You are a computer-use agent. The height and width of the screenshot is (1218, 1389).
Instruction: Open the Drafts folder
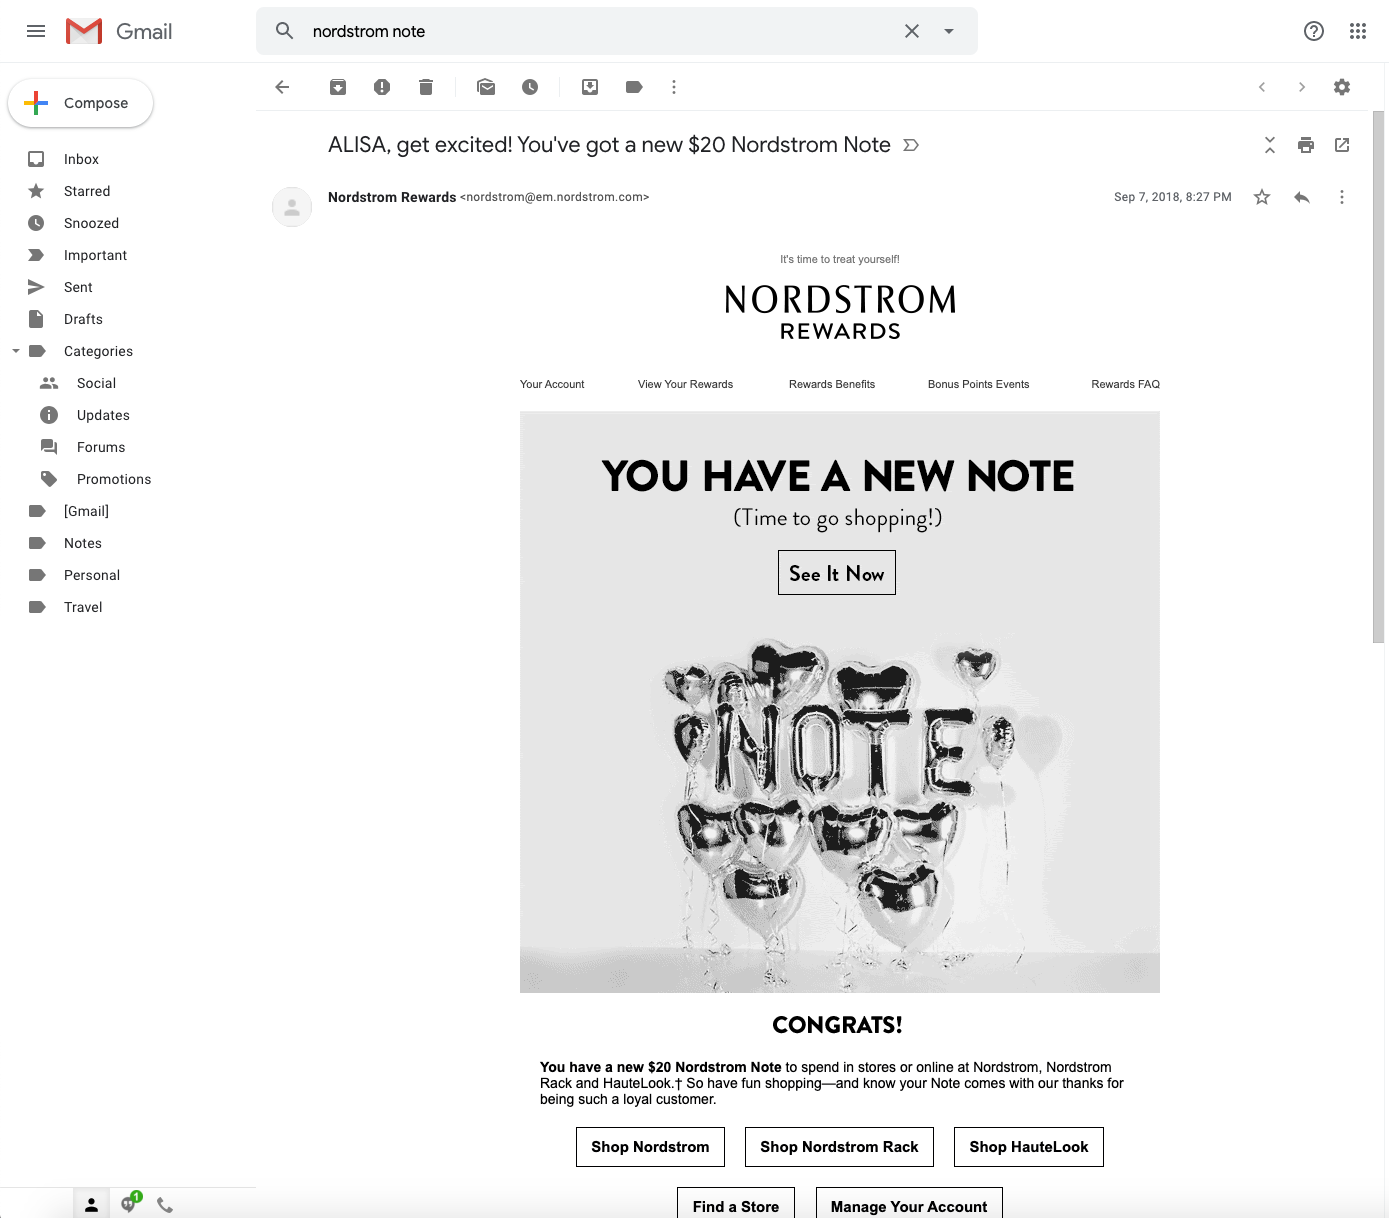tap(83, 319)
